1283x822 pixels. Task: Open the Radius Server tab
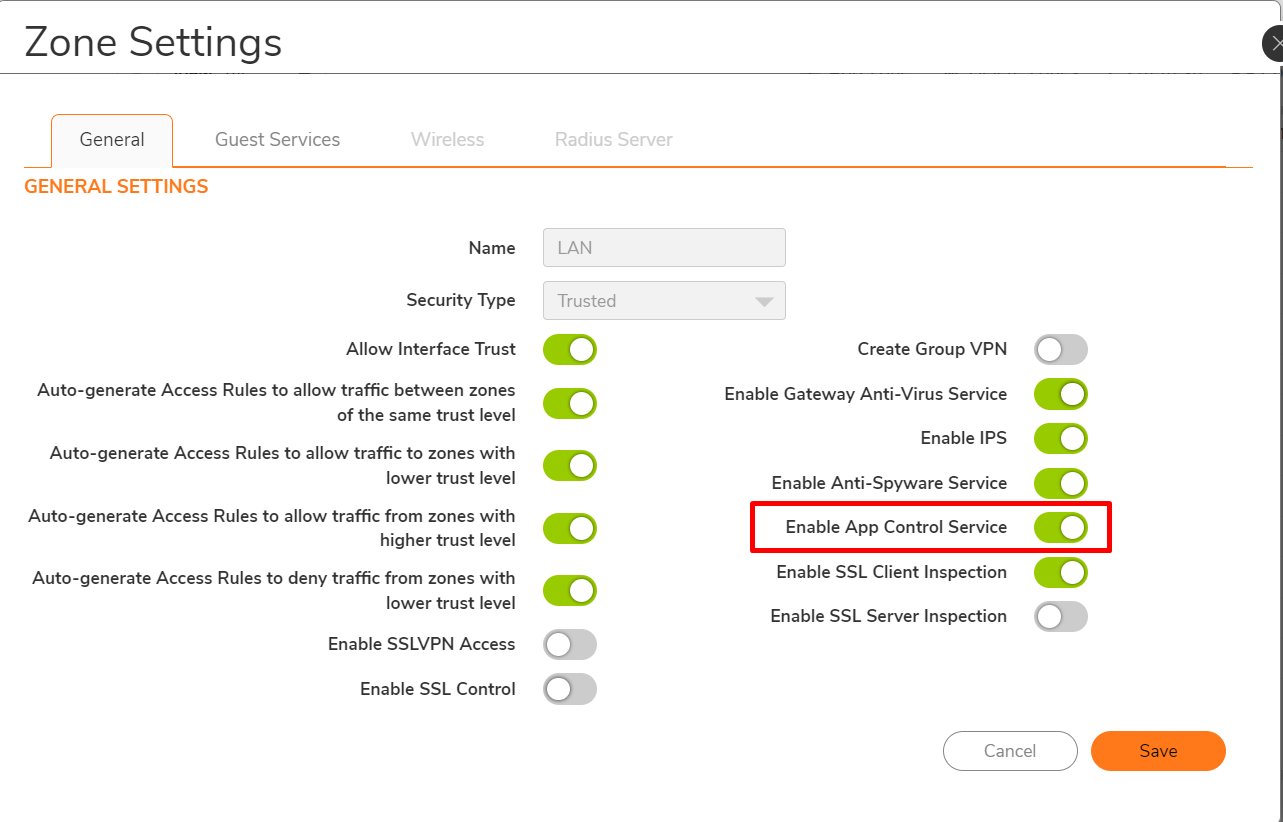(x=613, y=140)
